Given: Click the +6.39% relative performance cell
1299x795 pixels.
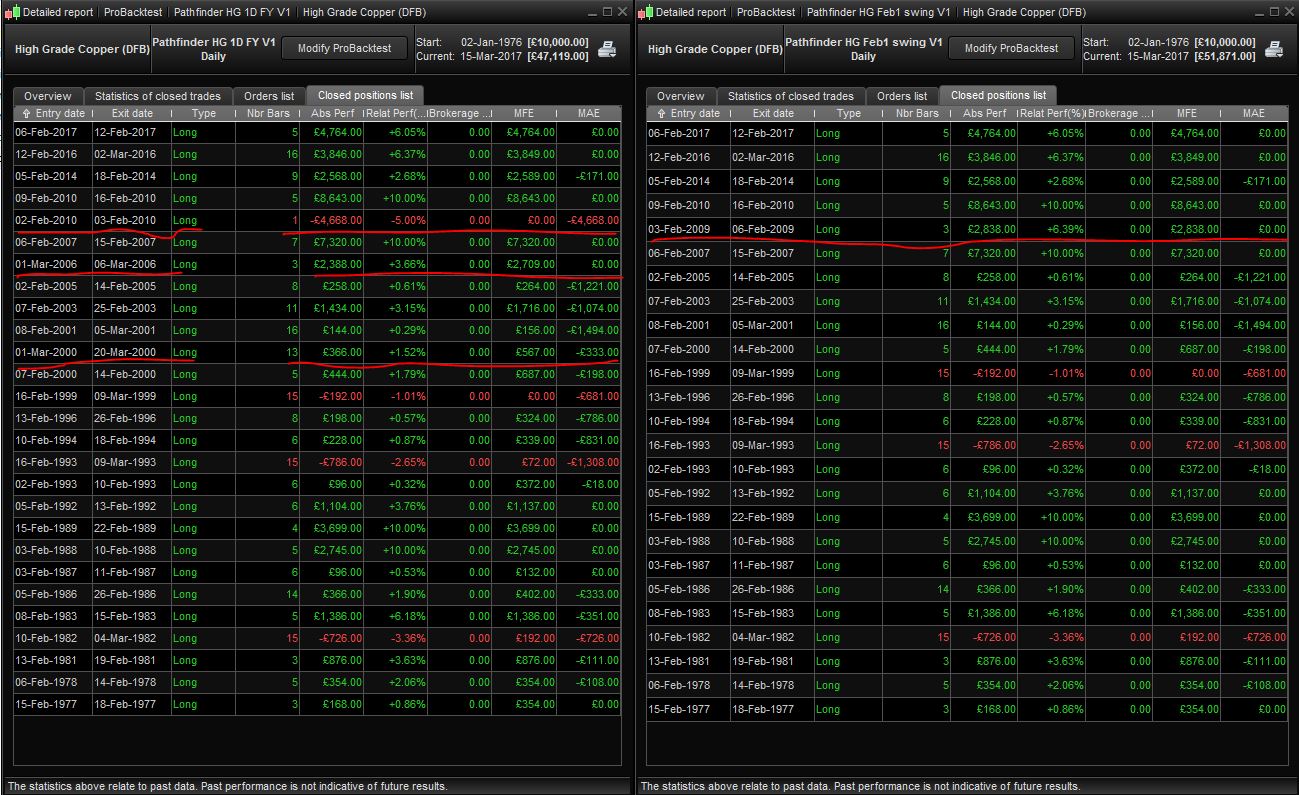Looking at the screenshot, I should pos(1051,229).
